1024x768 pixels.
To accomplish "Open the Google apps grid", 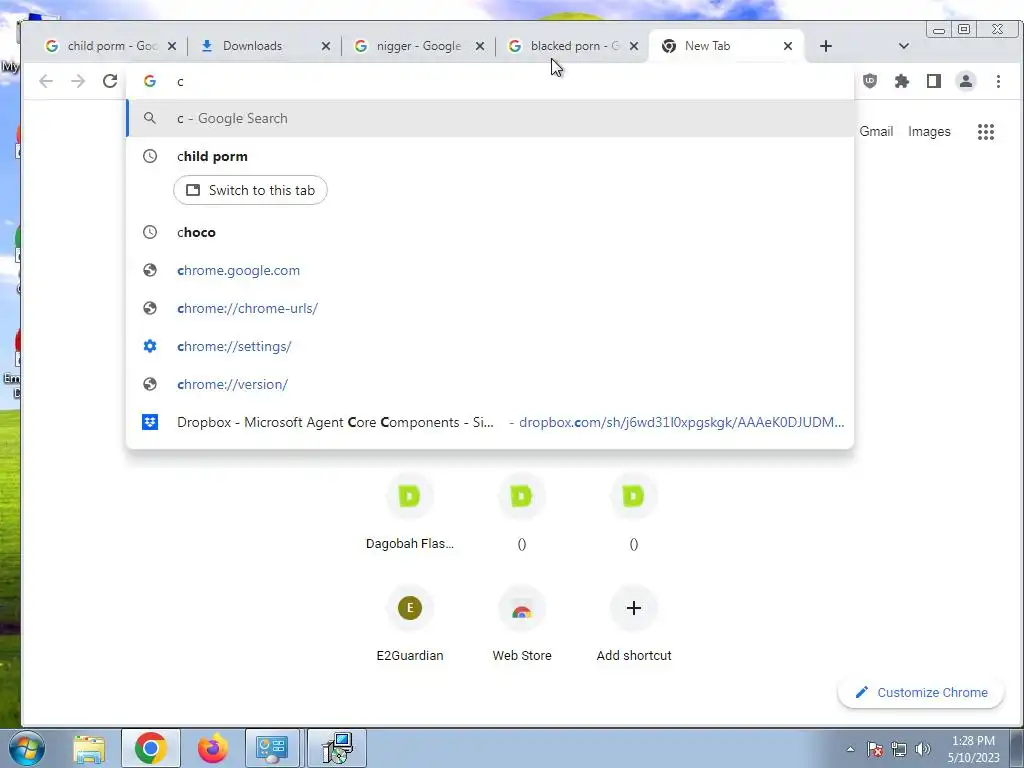I will [x=985, y=132].
